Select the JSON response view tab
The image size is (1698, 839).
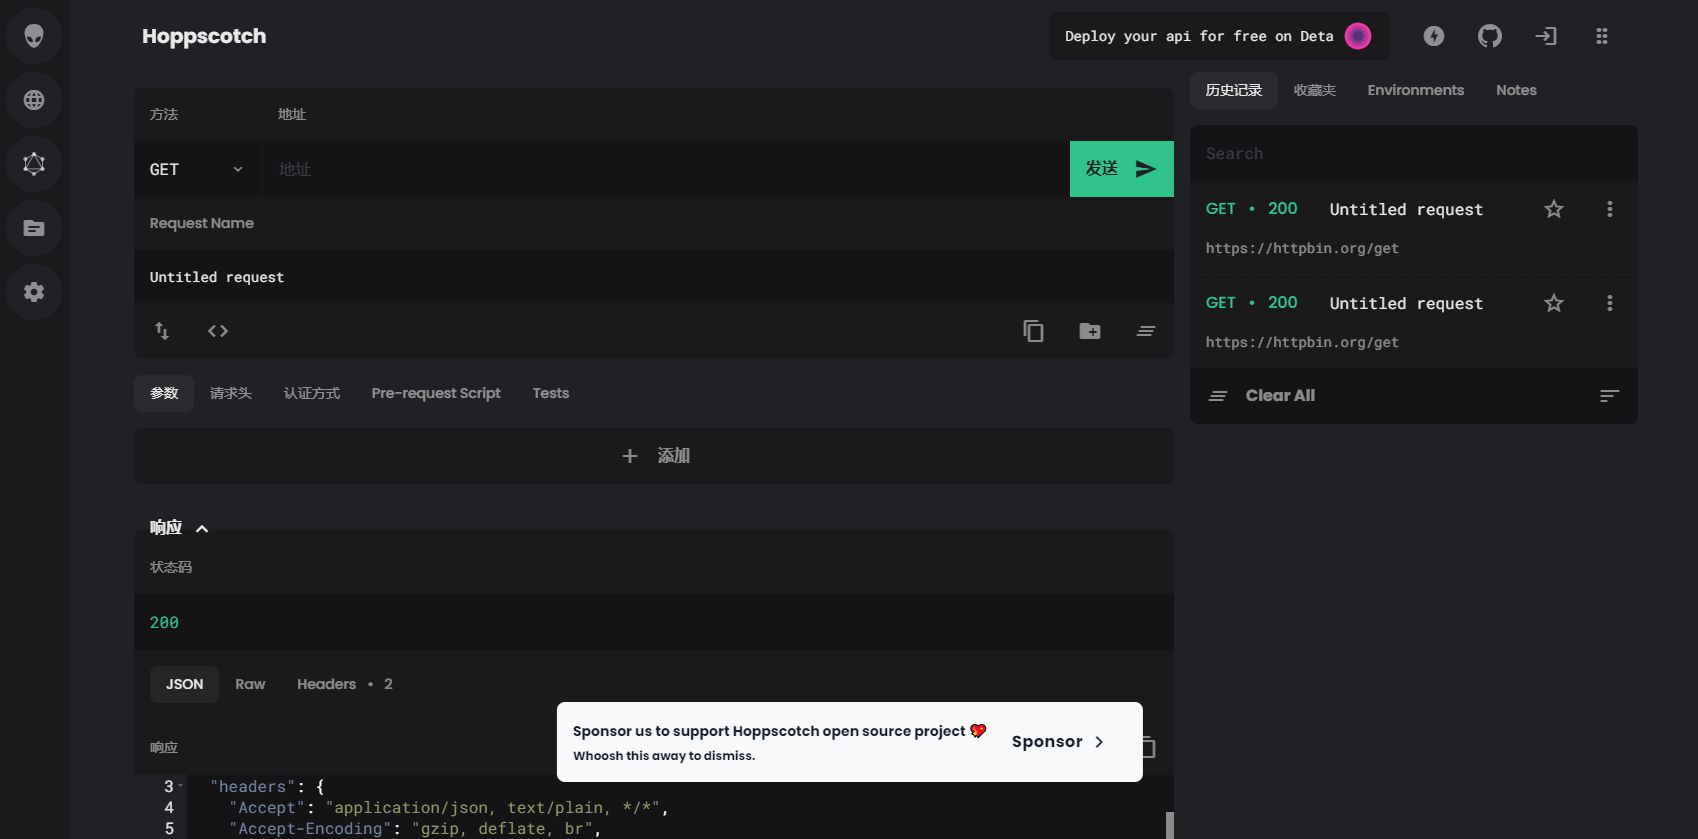pos(184,684)
